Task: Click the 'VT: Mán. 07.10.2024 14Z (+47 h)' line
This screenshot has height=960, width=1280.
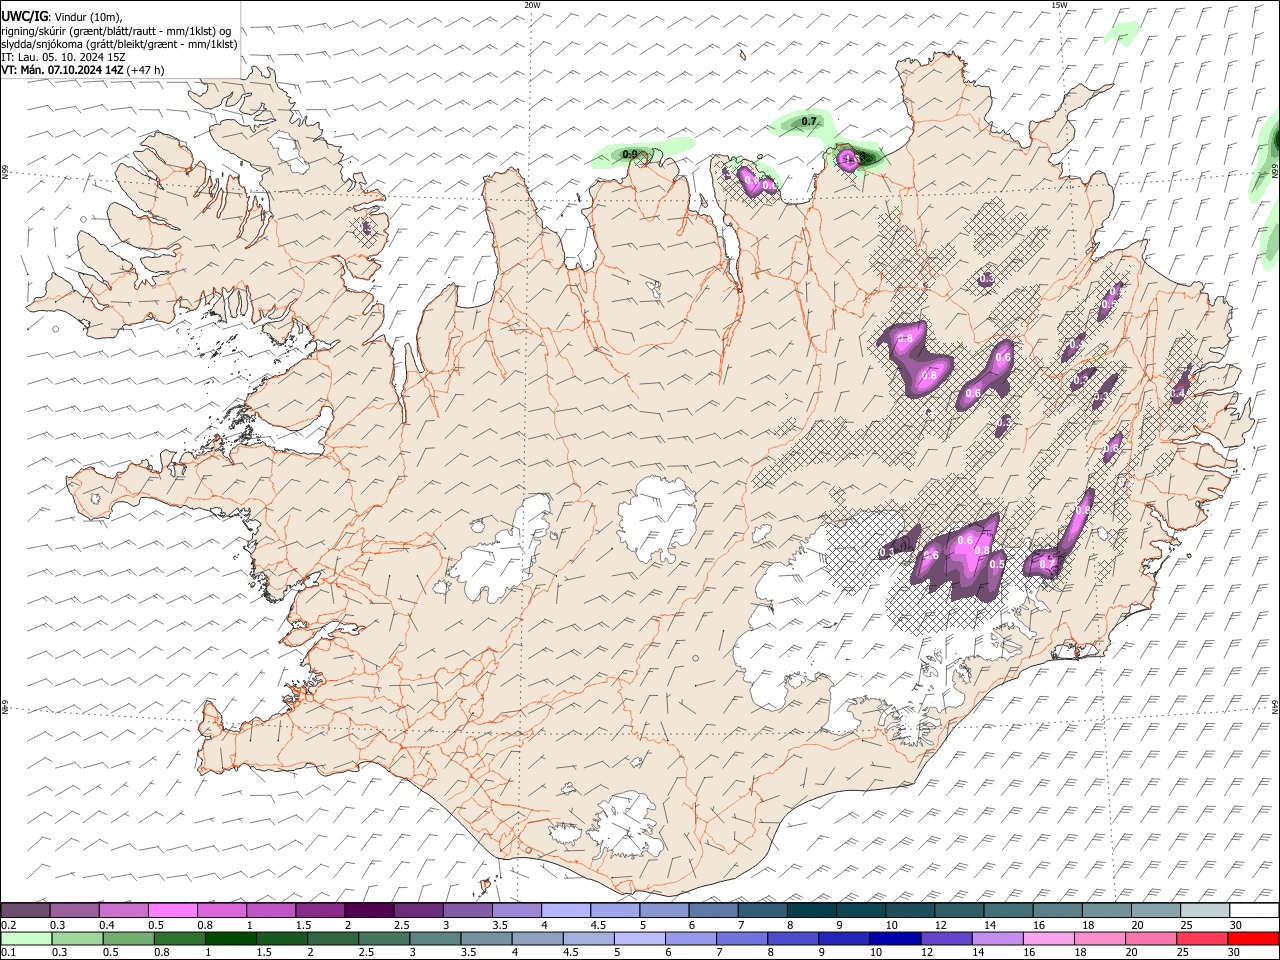Action: pyautogui.click(x=83, y=70)
